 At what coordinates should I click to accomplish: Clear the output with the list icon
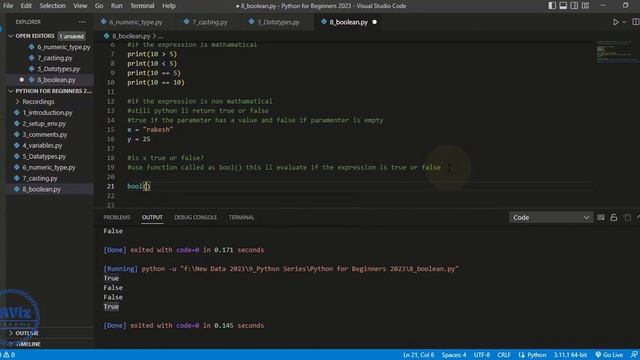coord(601,218)
